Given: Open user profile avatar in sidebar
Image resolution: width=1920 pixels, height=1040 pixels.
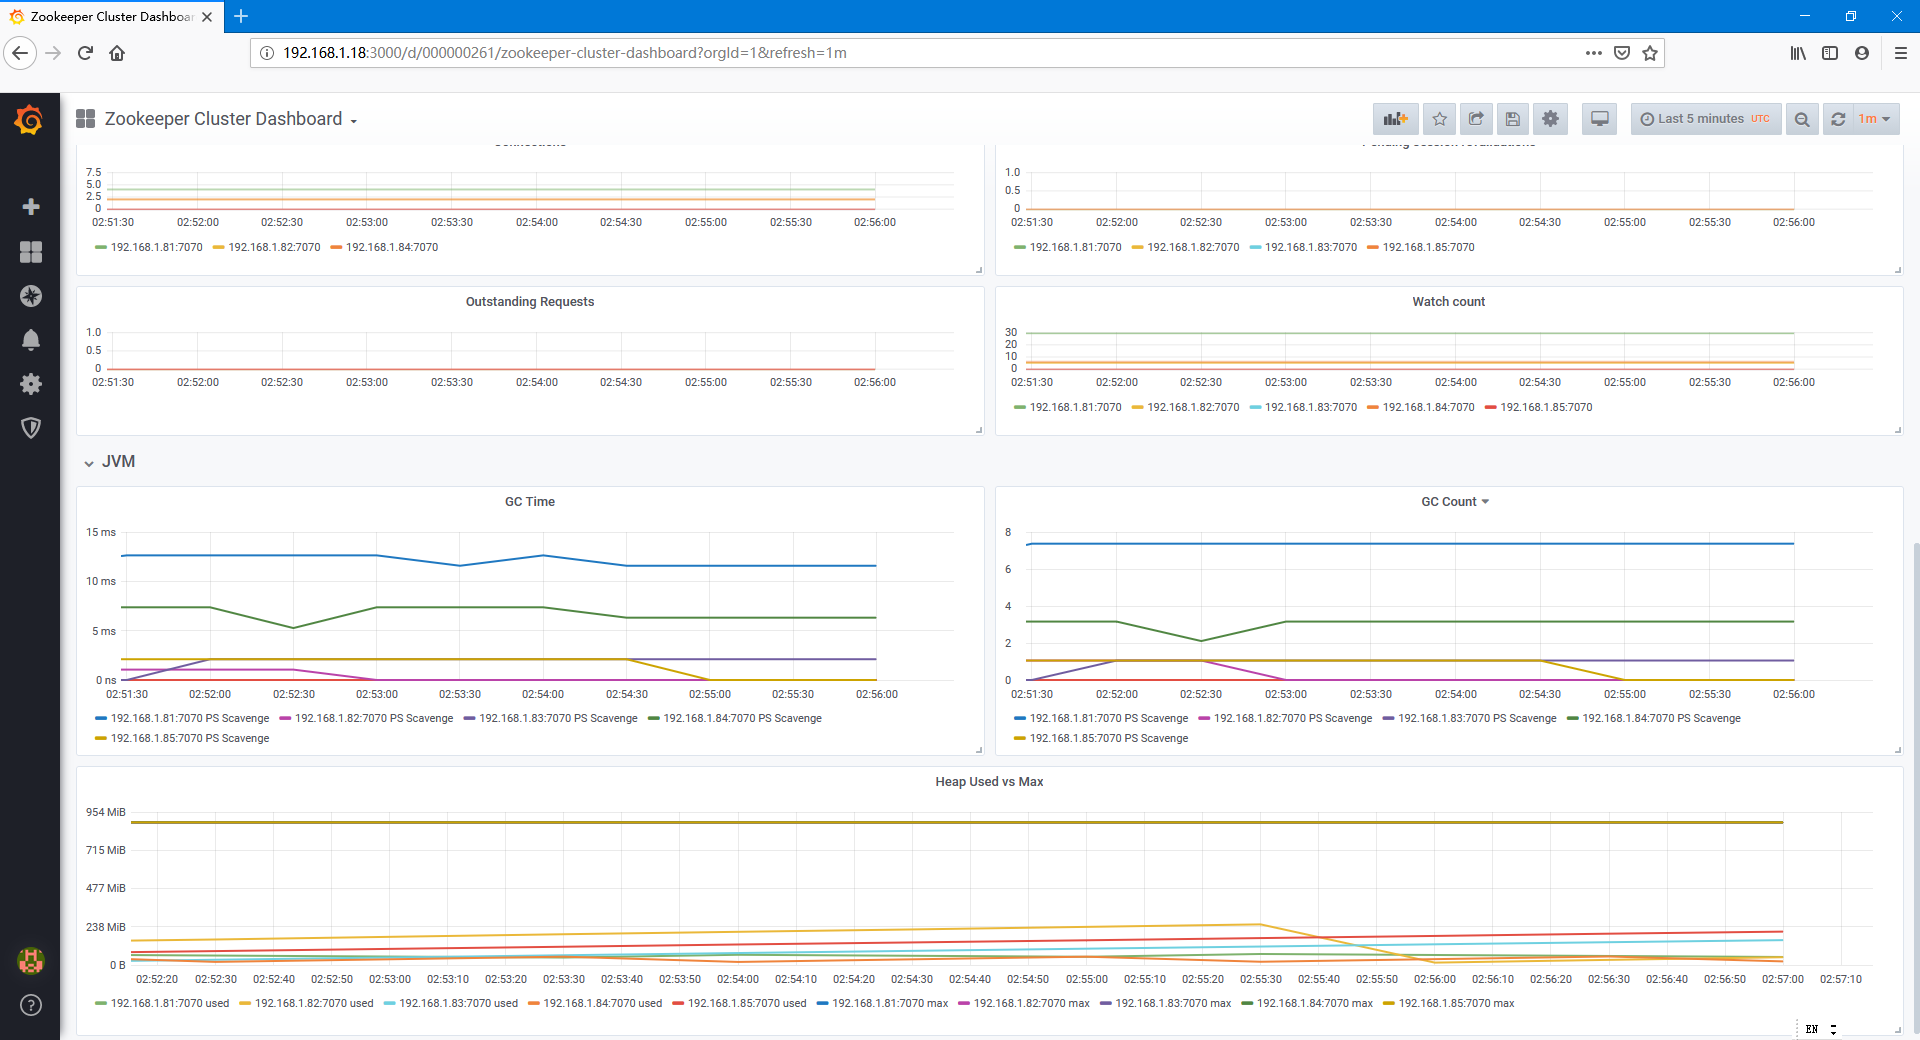Looking at the screenshot, I should (31, 961).
